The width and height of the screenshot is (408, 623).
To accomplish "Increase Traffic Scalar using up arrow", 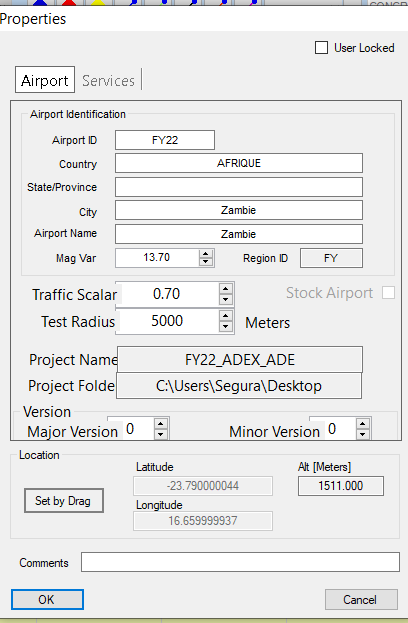I will [x=225, y=289].
